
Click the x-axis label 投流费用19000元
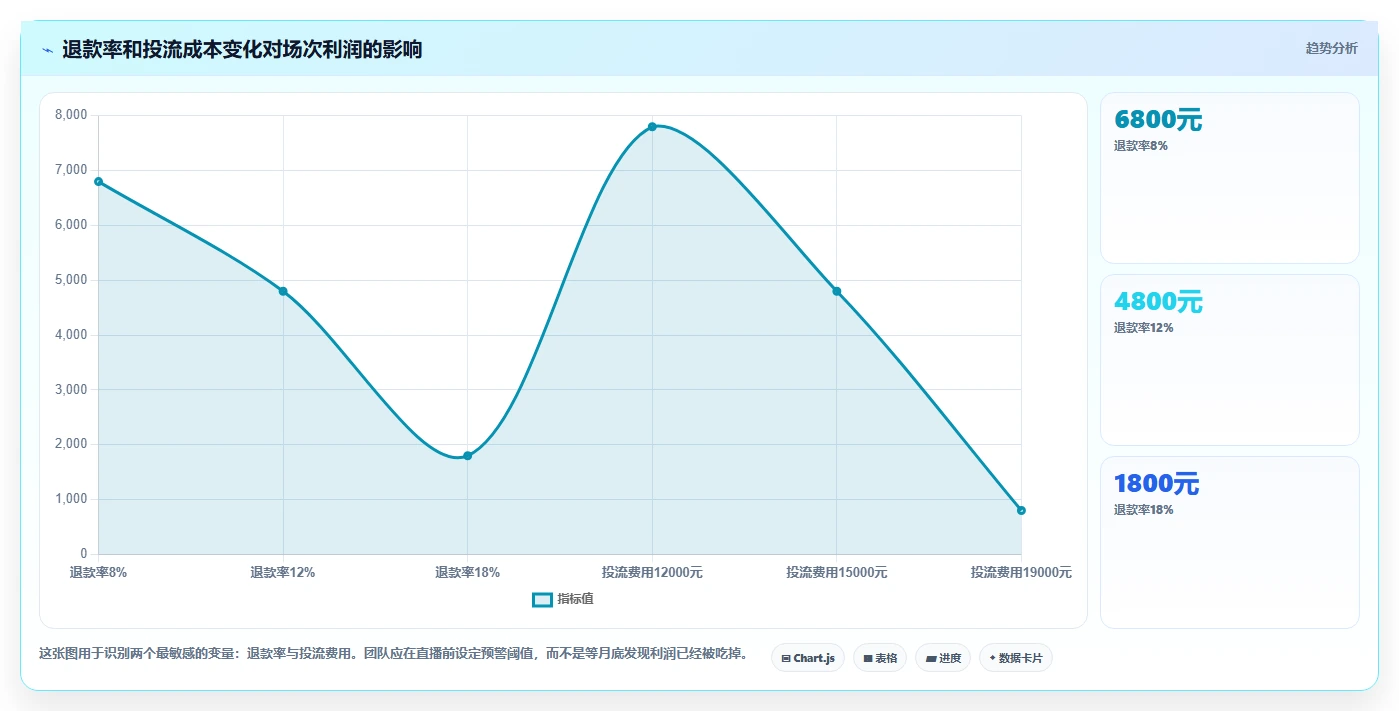pos(1021,573)
